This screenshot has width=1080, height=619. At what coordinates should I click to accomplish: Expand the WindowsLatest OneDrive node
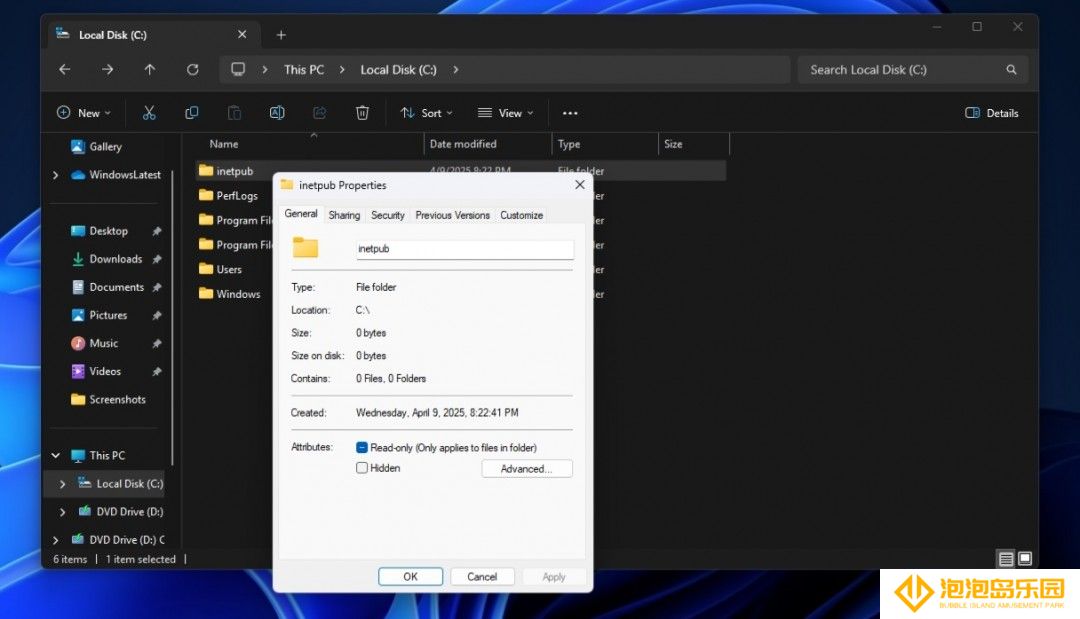56,175
